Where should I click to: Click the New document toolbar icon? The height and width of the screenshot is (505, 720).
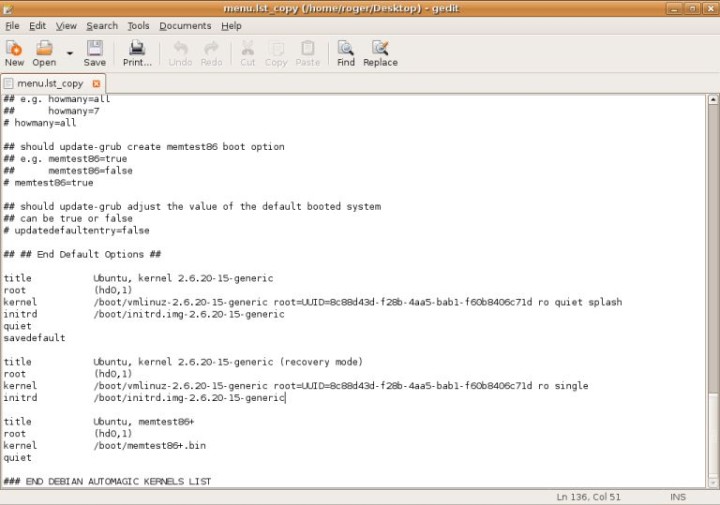(x=14, y=53)
